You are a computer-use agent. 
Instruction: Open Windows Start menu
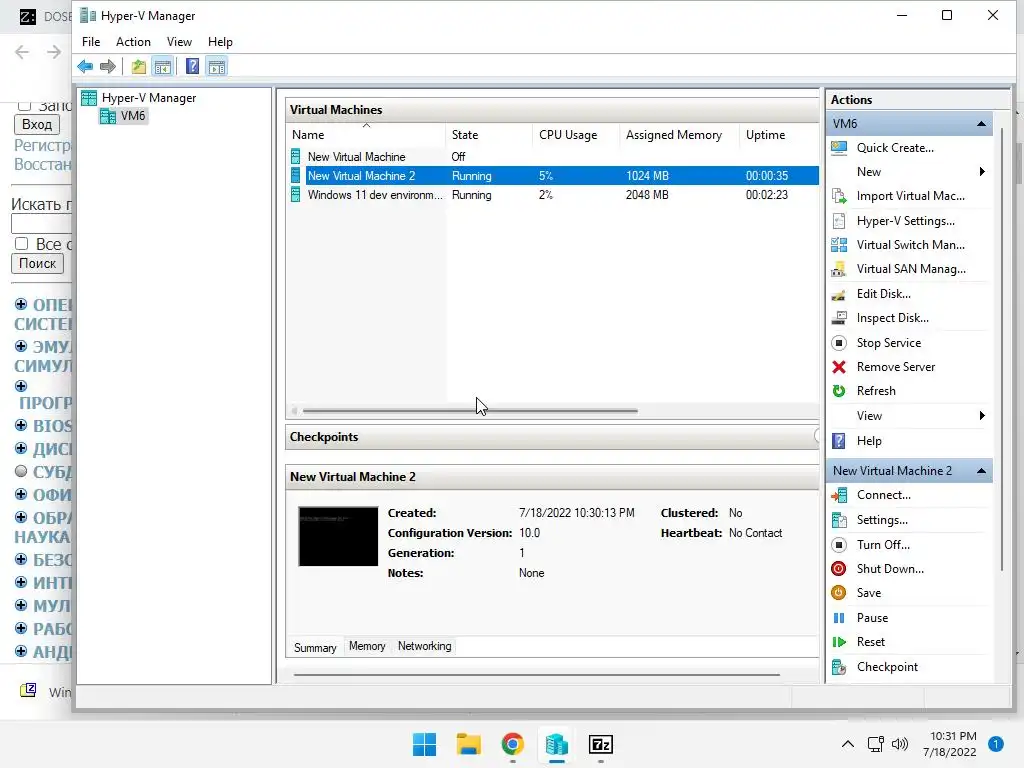(x=424, y=744)
